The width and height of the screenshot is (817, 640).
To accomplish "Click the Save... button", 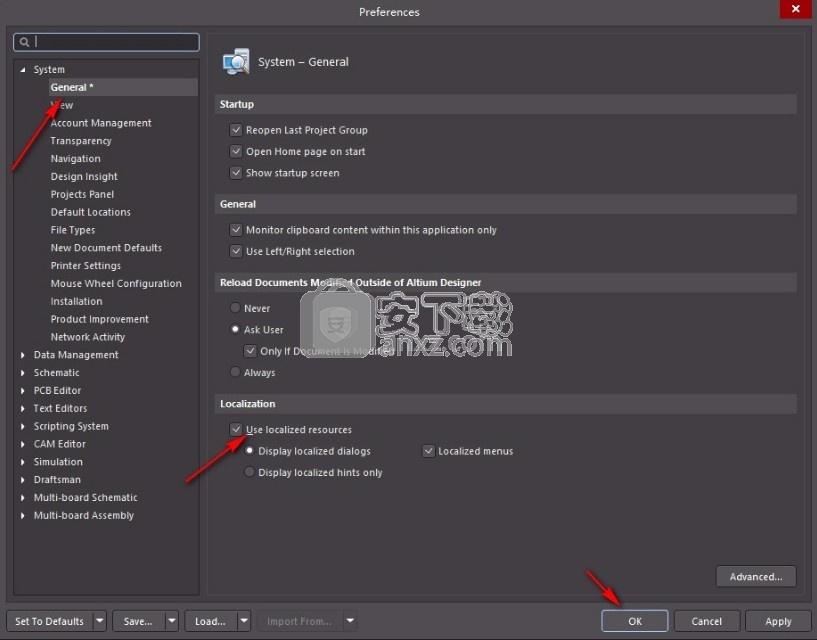I will click(x=139, y=621).
